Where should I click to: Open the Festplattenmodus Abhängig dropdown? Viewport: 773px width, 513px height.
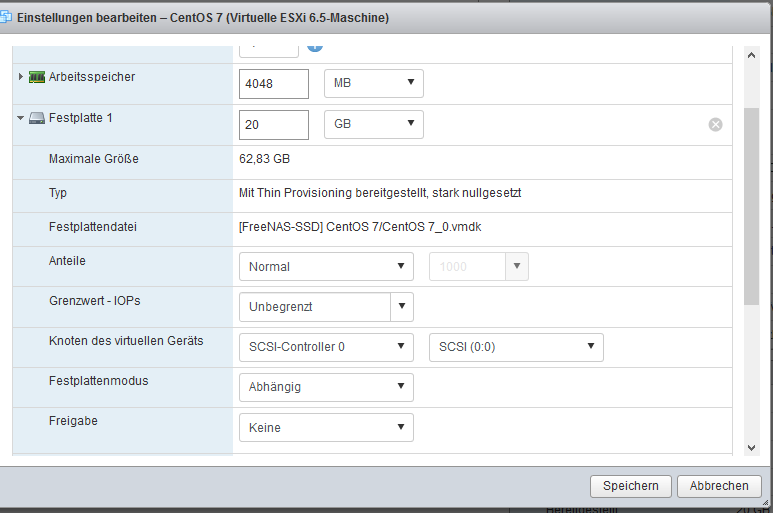click(x=326, y=387)
